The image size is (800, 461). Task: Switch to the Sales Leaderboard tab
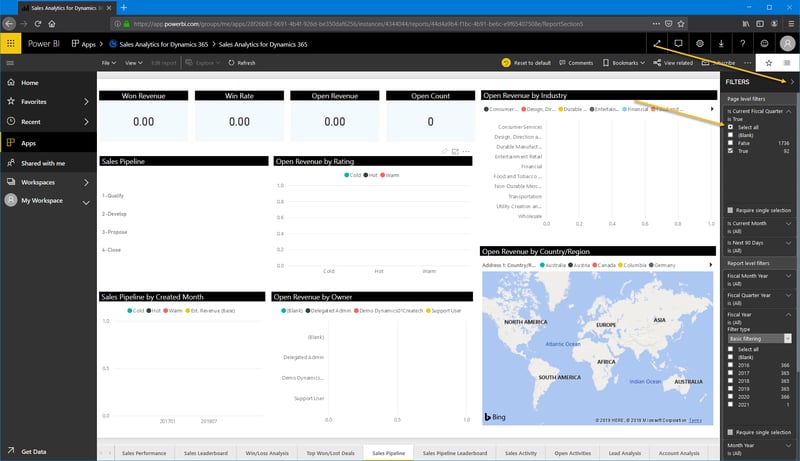206,453
